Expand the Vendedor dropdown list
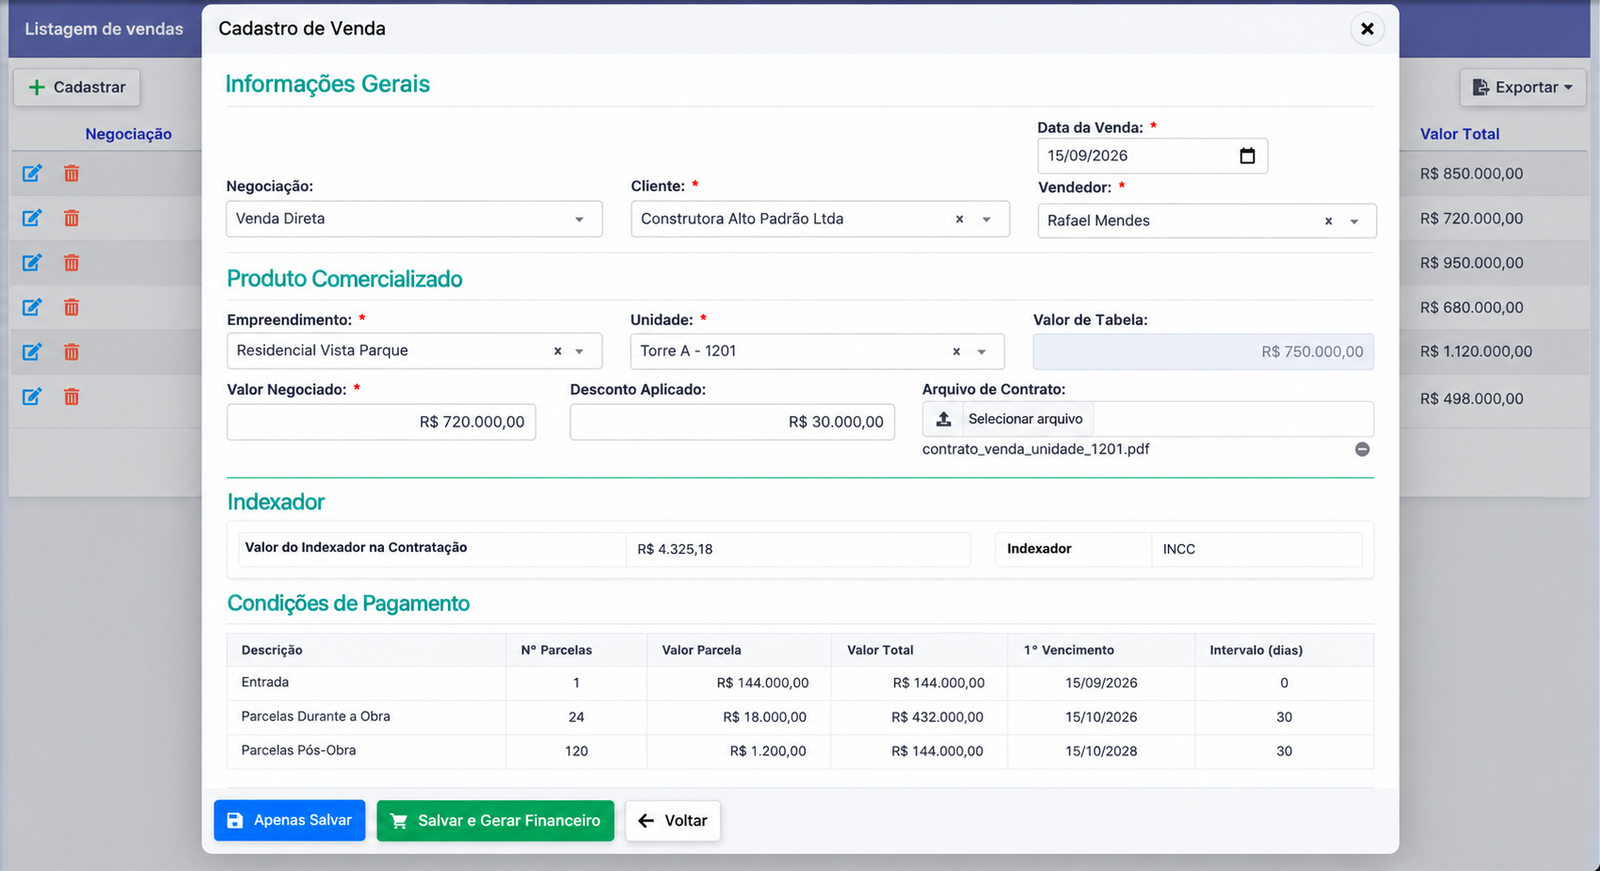This screenshot has height=871, width=1600. 1354,222
